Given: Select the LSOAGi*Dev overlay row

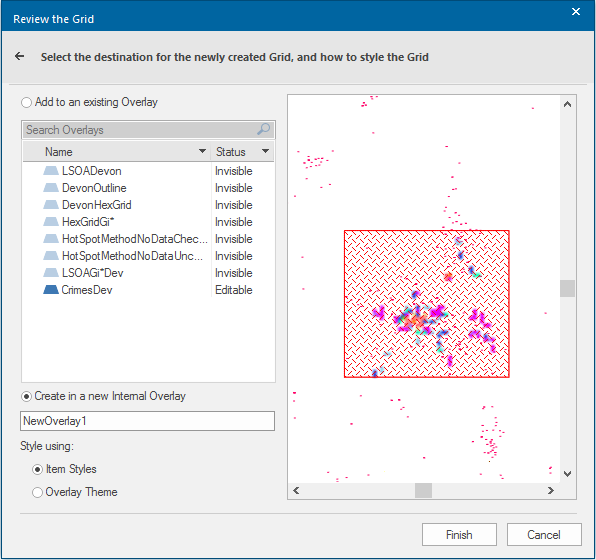Looking at the screenshot, I should tap(148, 273).
